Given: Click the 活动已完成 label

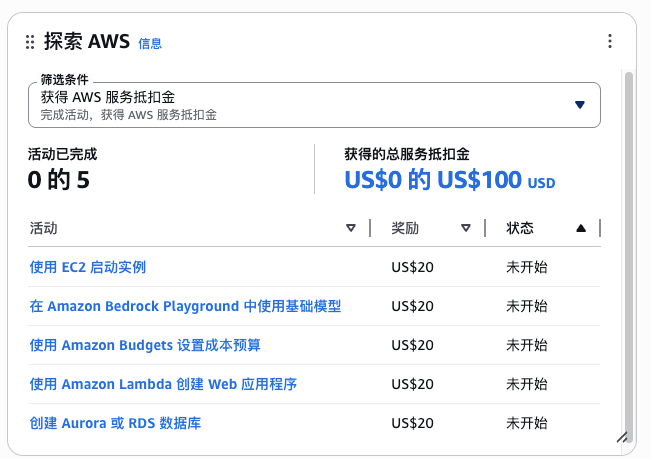Looking at the screenshot, I should point(62,154).
